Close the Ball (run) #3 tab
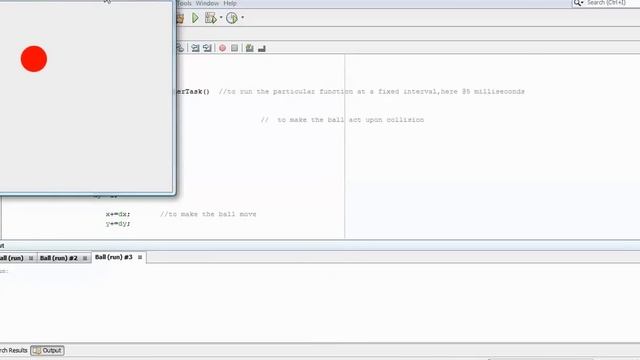This screenshot has height=360, width=640. [140, 257]
